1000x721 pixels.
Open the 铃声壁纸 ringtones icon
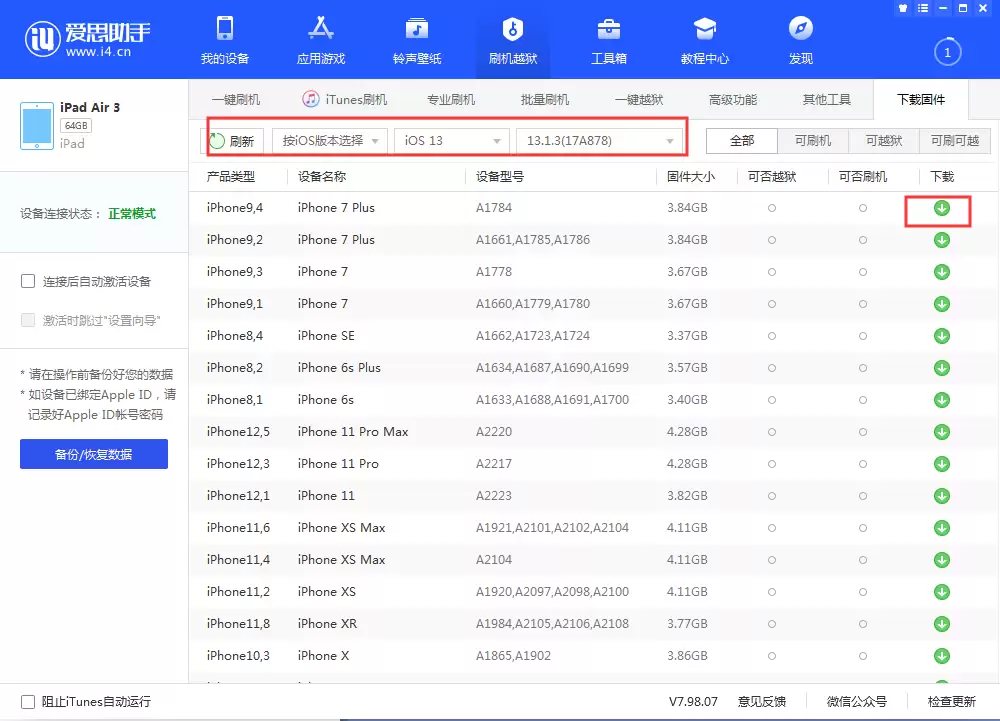pos(417,29)
